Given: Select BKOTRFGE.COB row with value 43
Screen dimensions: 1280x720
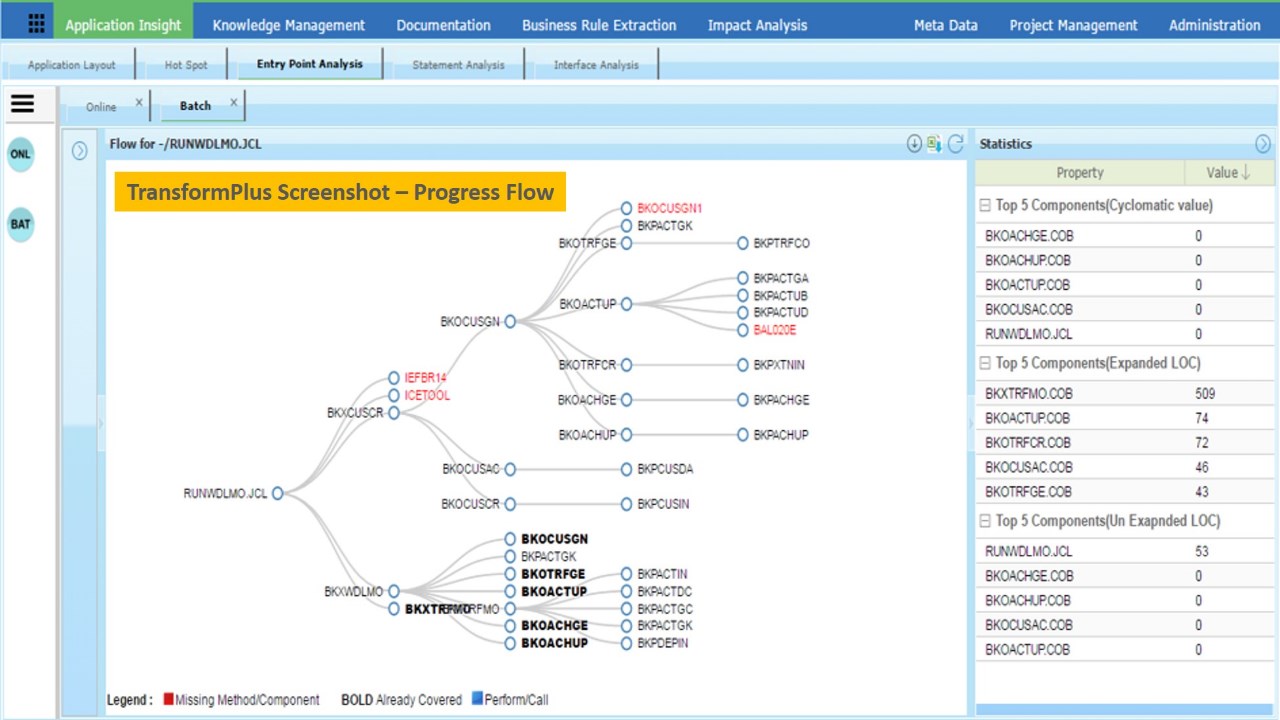Looking at the screenshot, I should pyautogui.click(x=1124, y=492).
